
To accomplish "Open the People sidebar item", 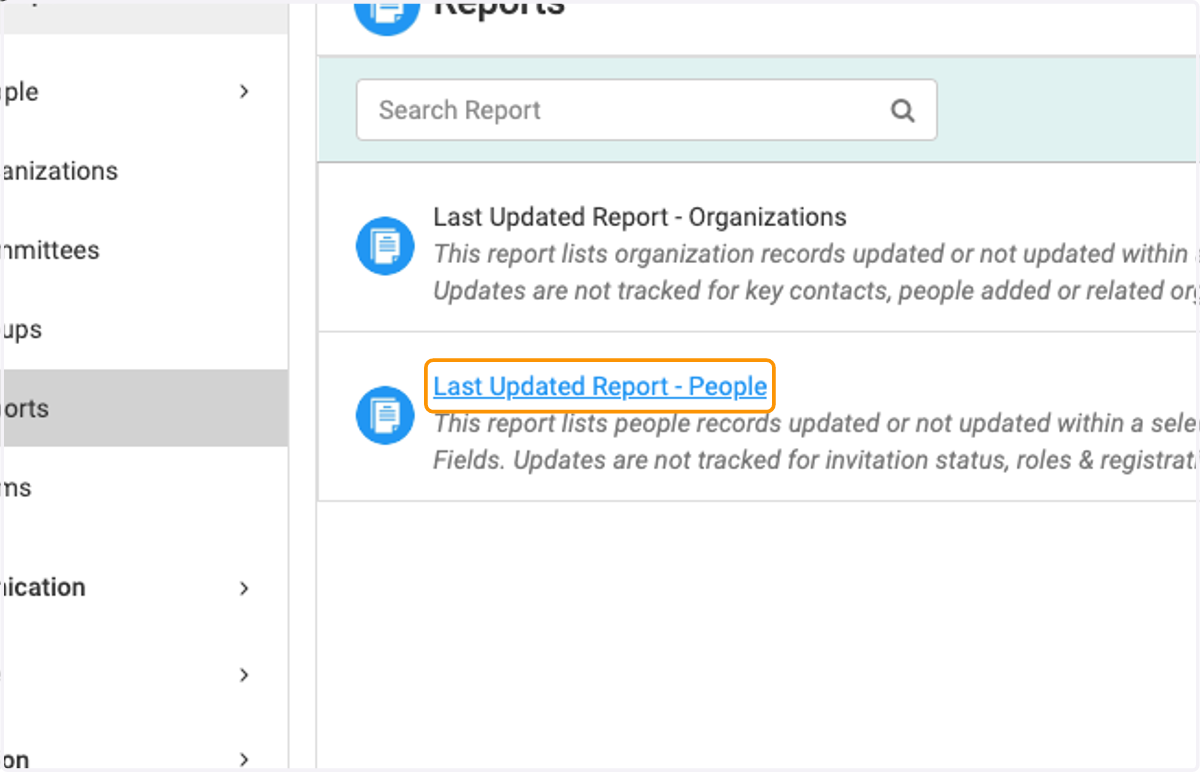I will click(20, 92).
